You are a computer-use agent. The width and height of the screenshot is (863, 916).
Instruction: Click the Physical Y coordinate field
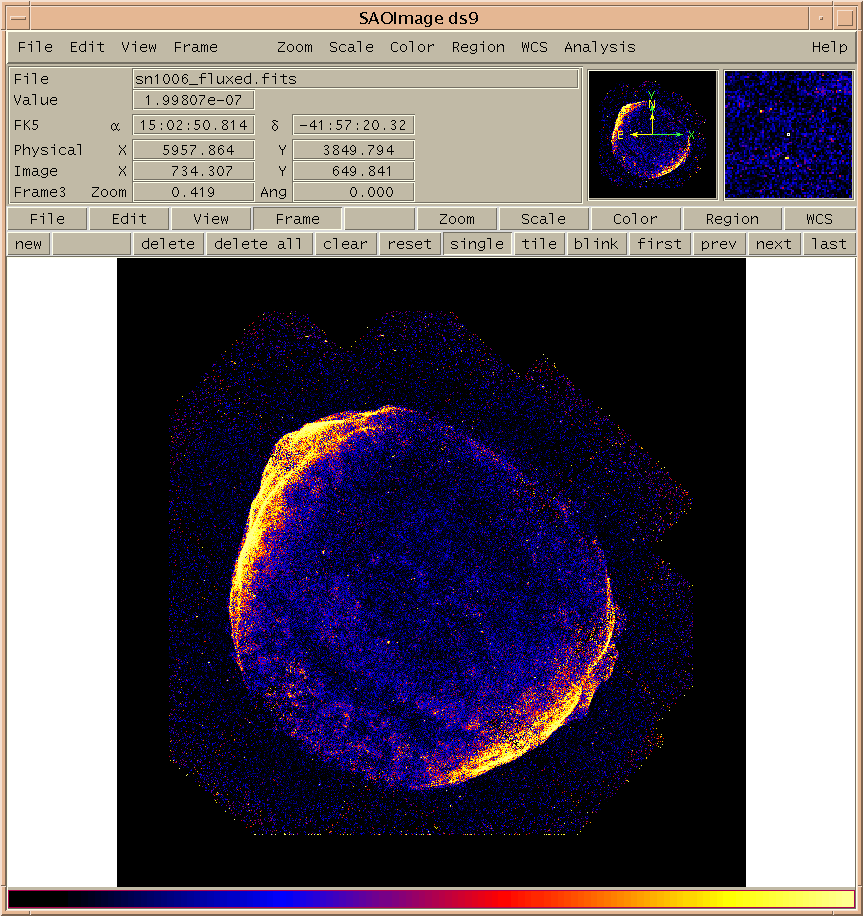pos(353,150)
